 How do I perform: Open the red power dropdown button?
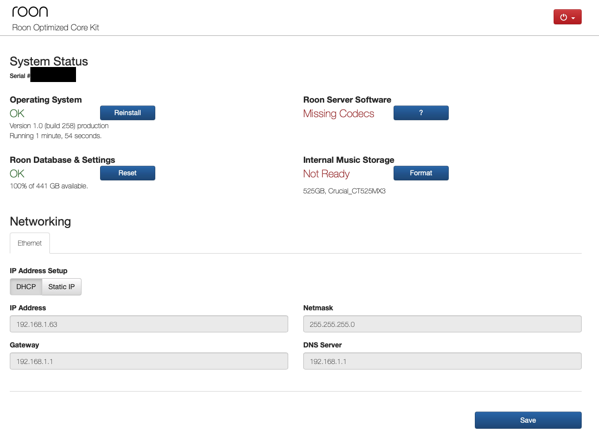click(567, 17)
